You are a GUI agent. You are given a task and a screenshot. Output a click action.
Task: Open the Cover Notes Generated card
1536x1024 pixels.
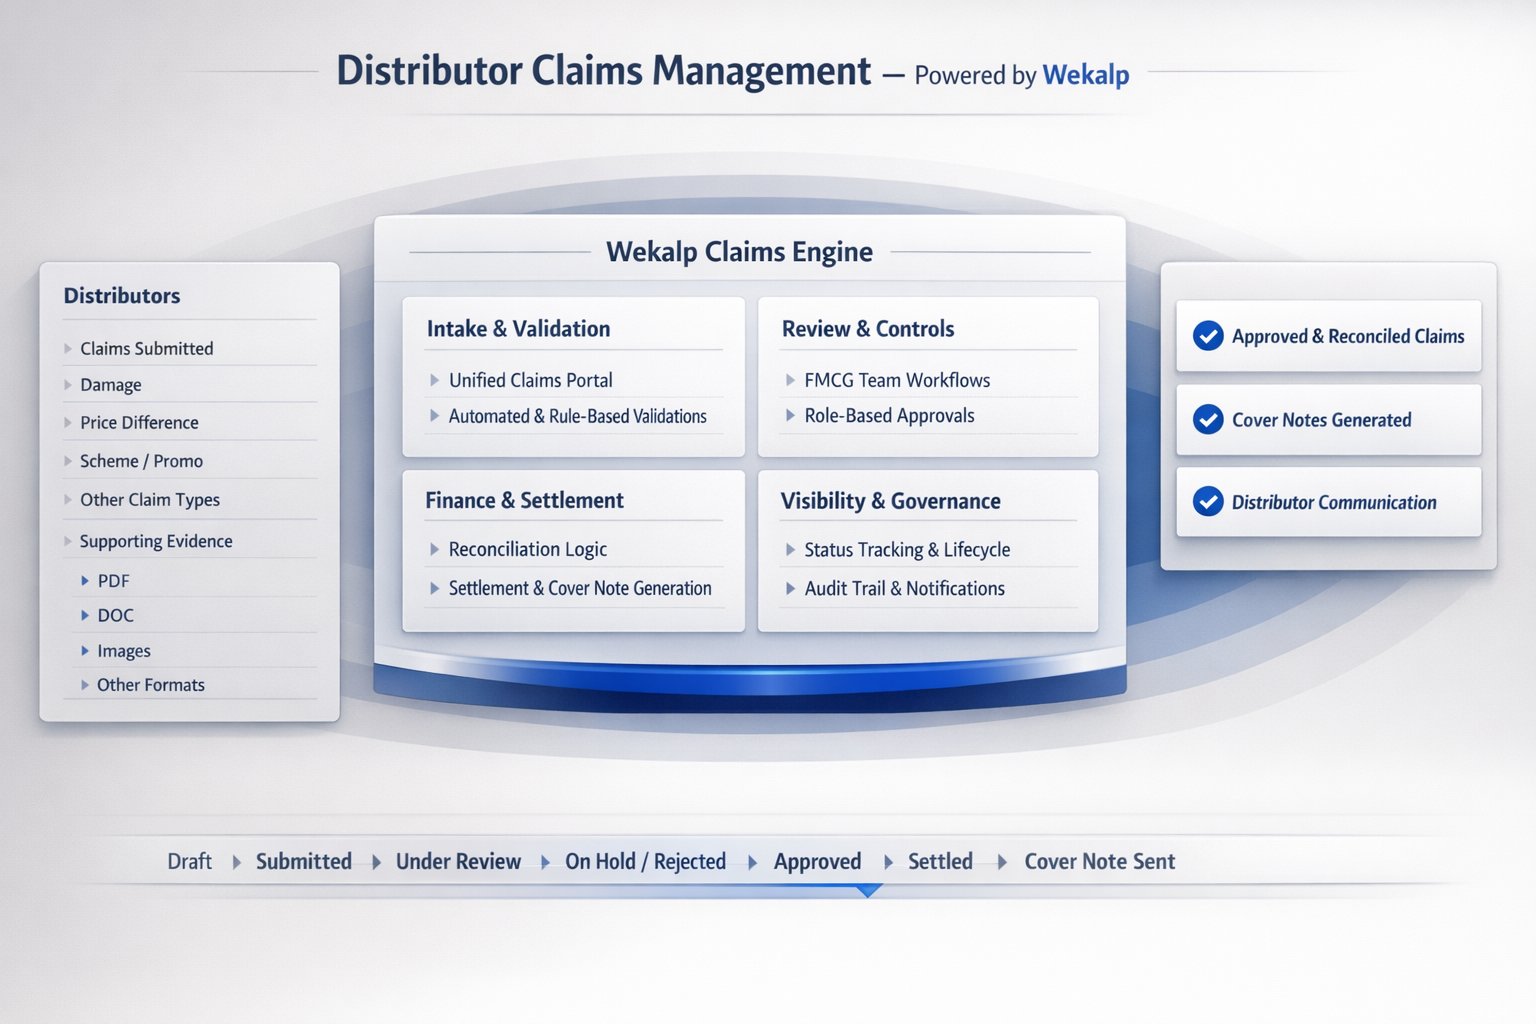pos(1328,419)
